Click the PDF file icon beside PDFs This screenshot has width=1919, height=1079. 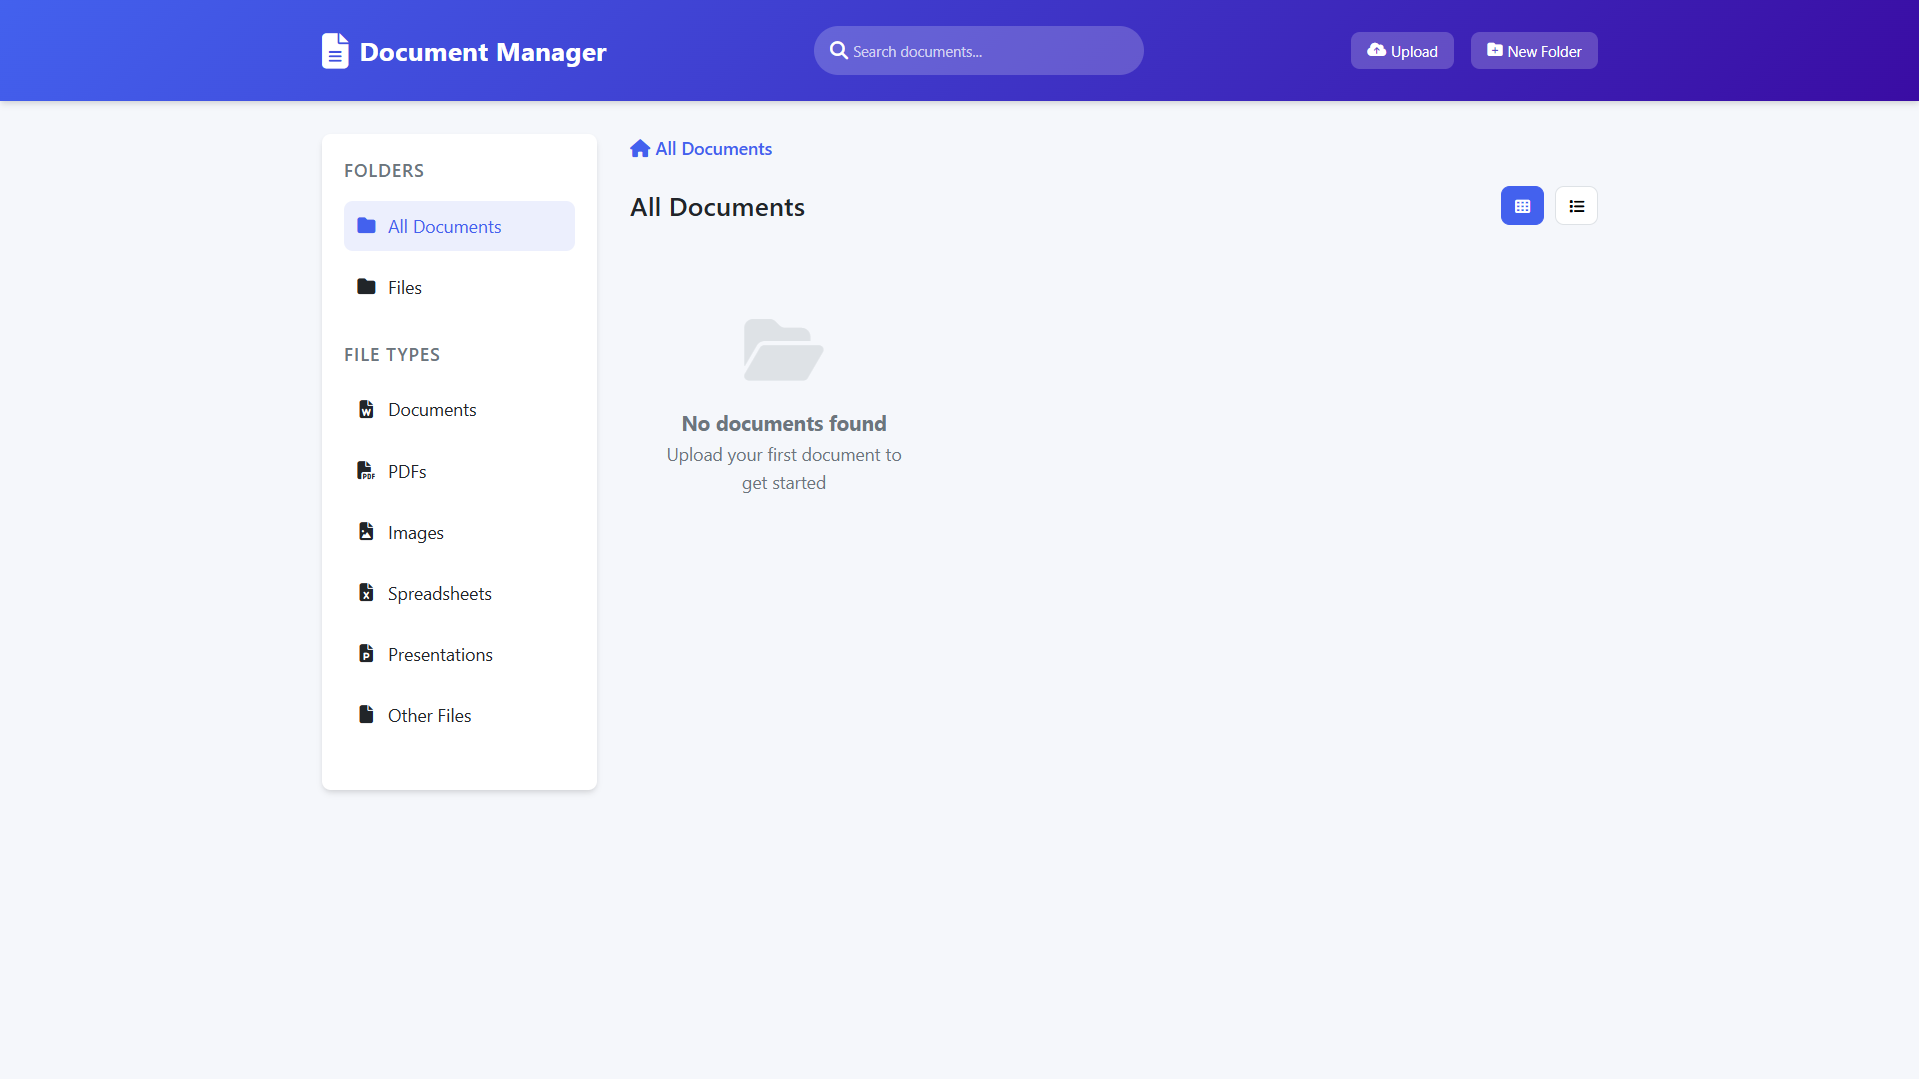[x=366, y=470]
